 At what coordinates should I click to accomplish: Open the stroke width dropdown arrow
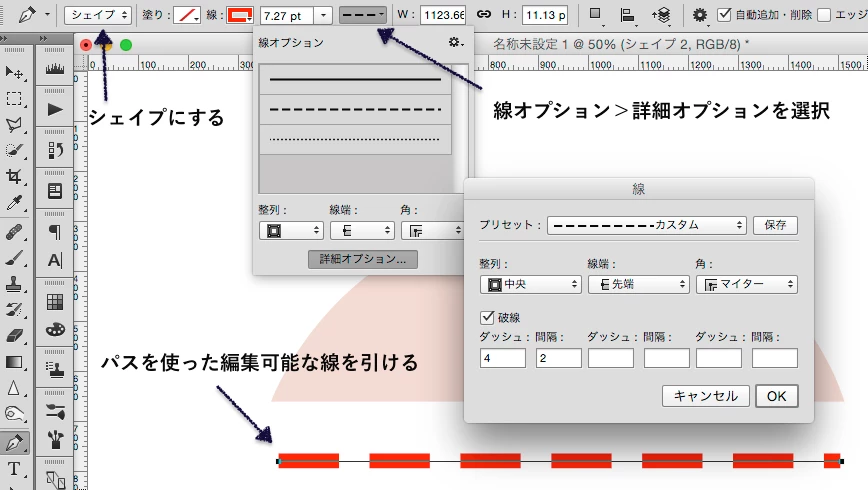click(x=323, y=16)
